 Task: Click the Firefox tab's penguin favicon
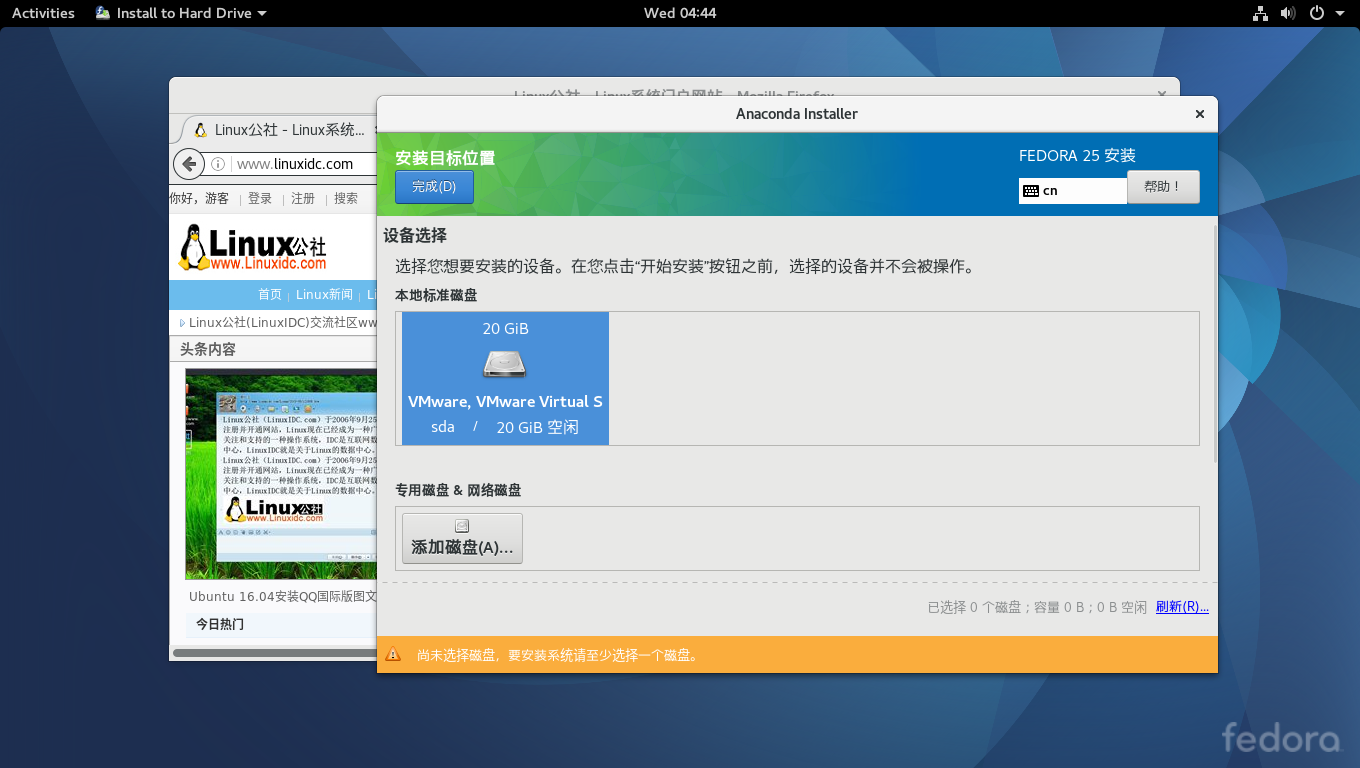[x=200, y=130]
